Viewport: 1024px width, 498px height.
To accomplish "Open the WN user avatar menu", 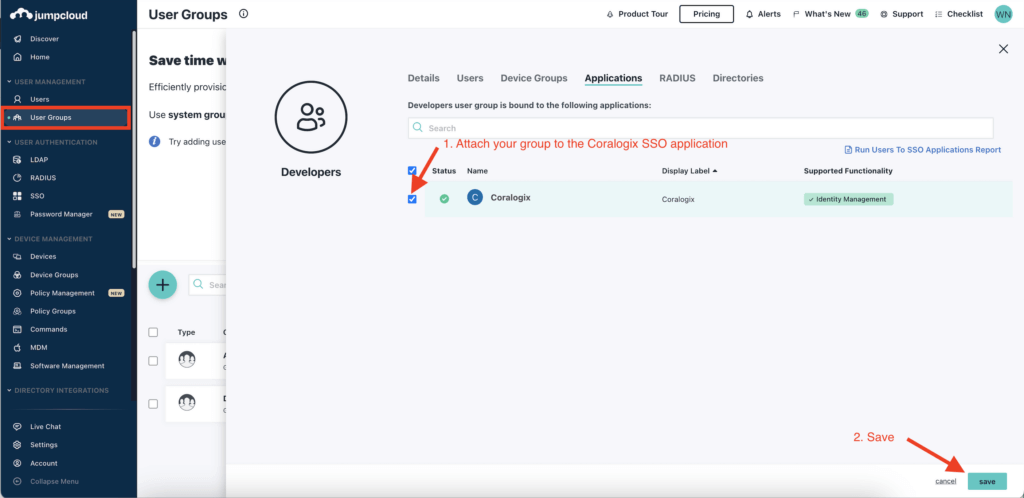I will tap(1003, 14).
